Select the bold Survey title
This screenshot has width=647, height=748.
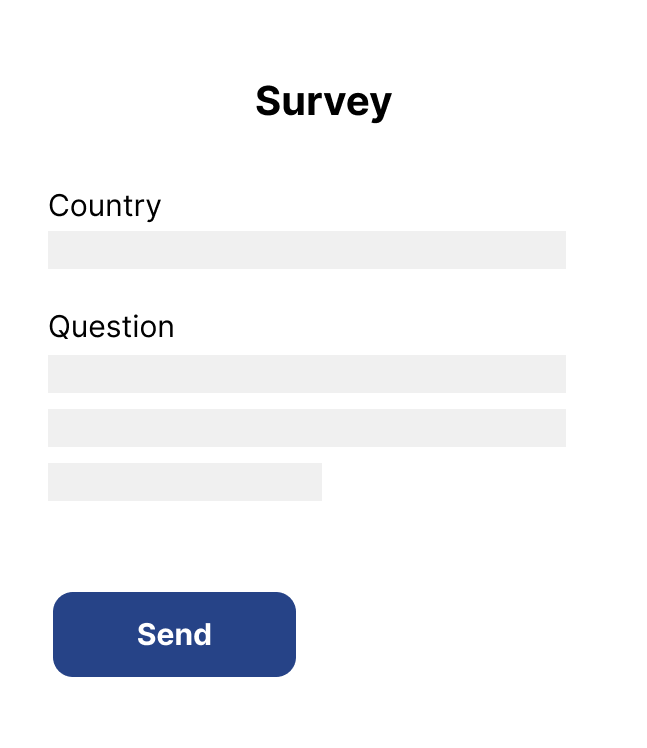323,101
